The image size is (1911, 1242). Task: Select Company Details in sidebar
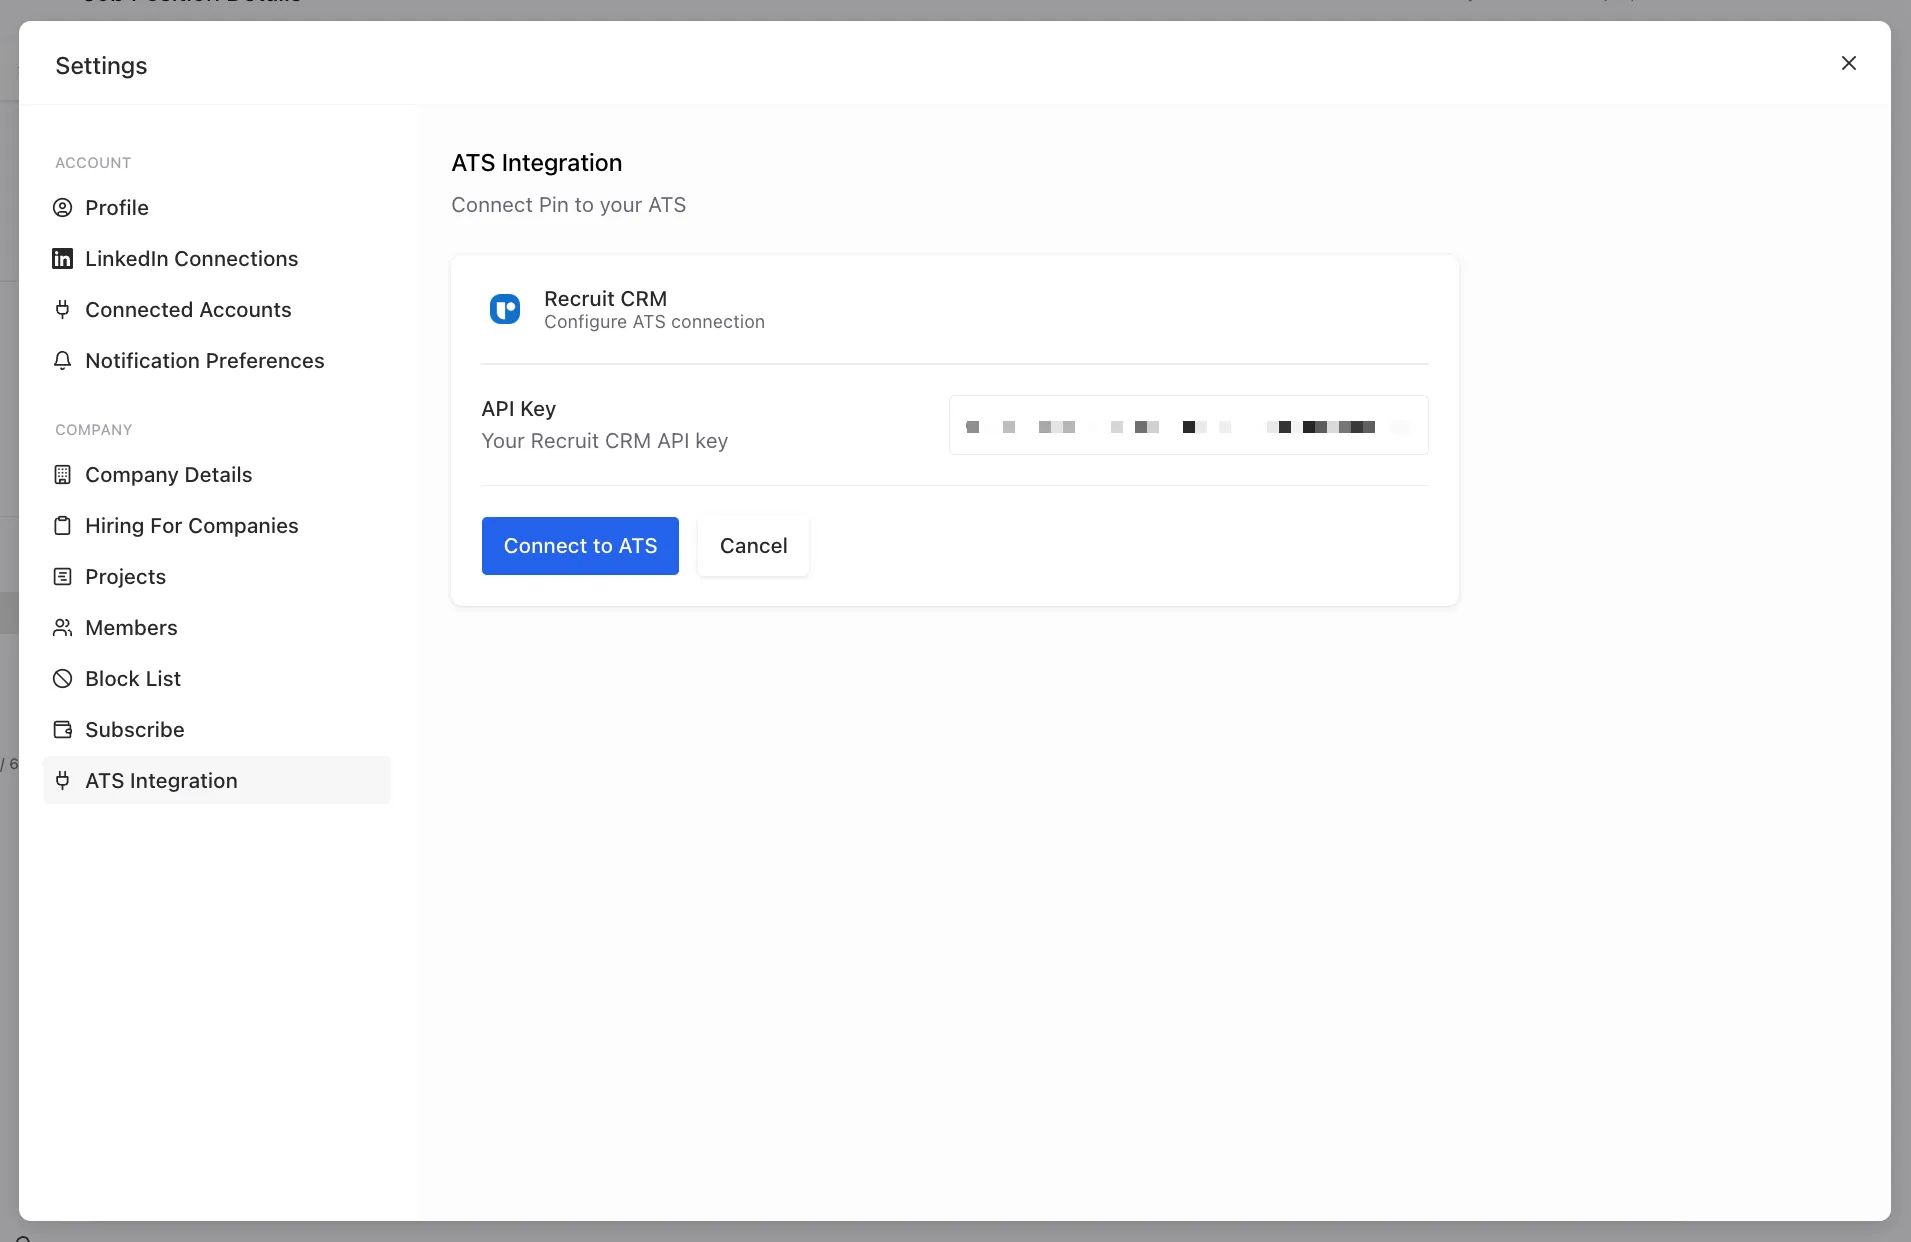[217, 474]
